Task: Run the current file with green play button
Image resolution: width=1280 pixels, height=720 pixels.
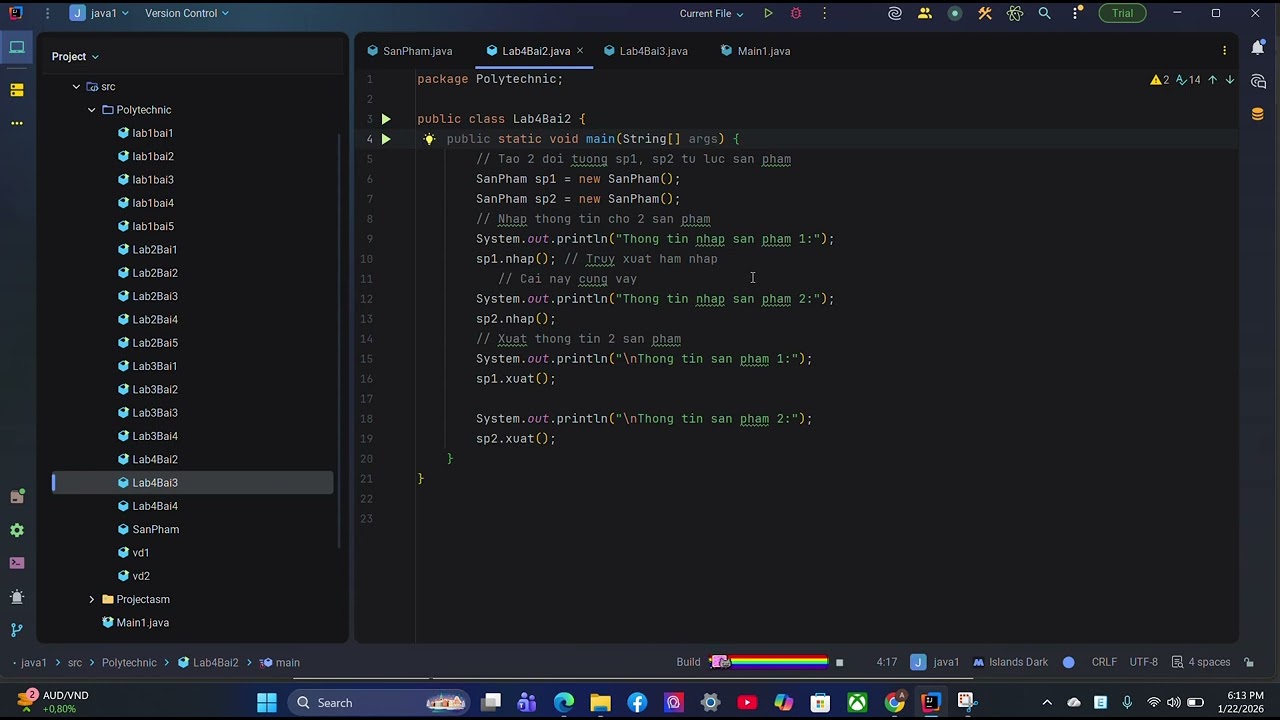Action: tap(768, 13)
